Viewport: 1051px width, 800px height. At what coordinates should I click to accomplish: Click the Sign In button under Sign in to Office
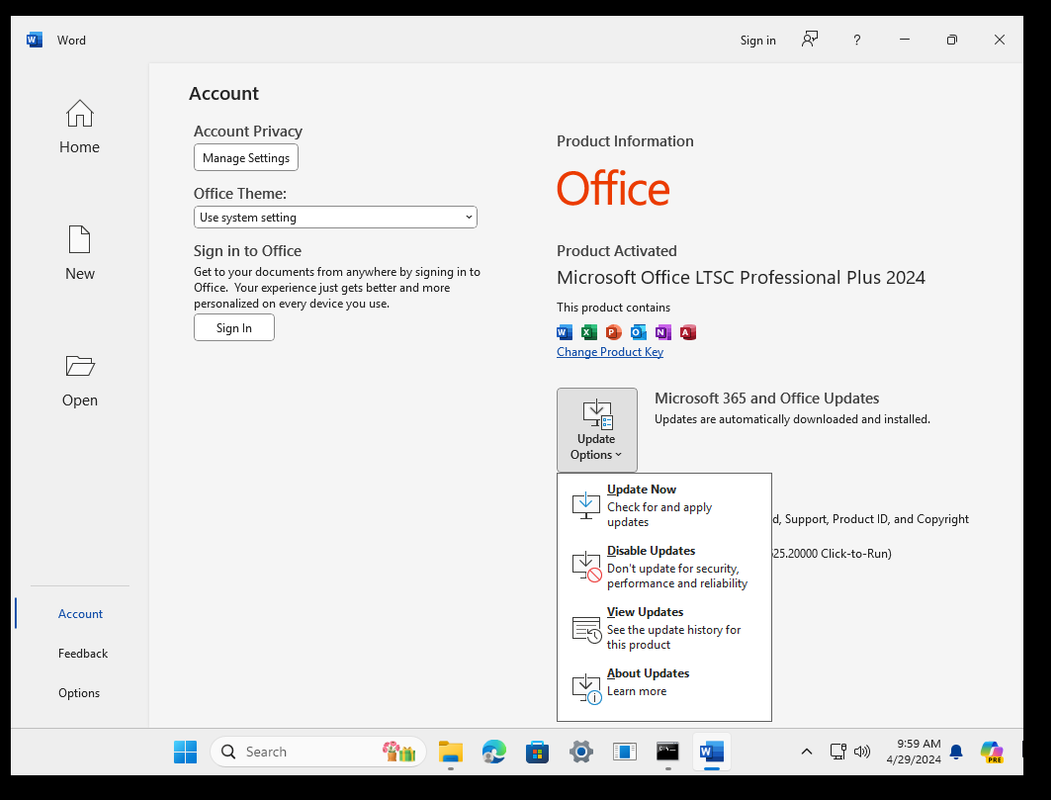tap(234, 328)
